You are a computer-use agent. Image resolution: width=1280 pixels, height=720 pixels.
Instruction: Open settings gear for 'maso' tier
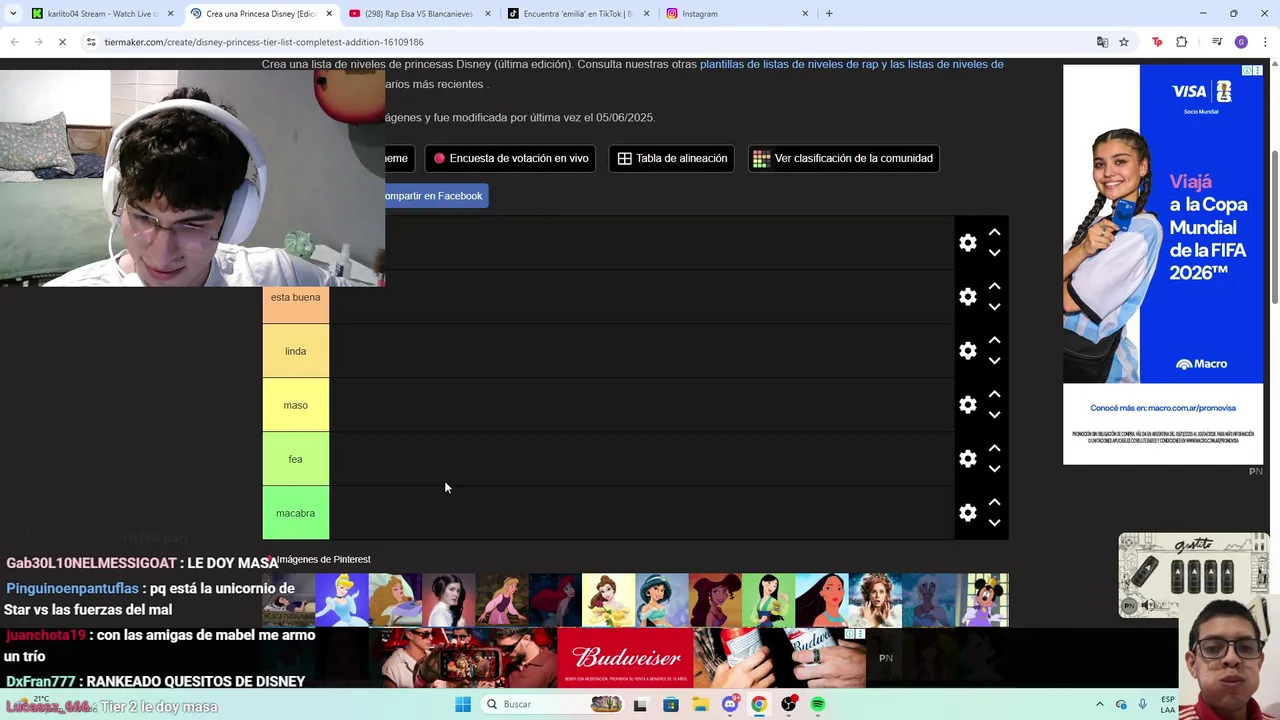968,405
